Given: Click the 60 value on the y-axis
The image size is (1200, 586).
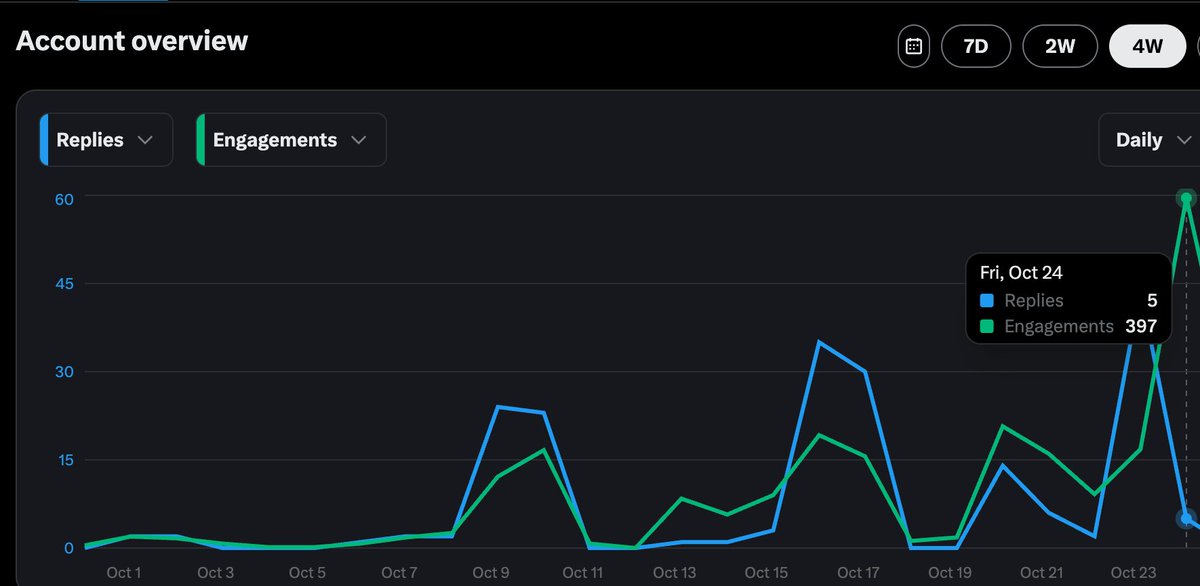Looking at the screenshot, I should (x=62, y=199).
